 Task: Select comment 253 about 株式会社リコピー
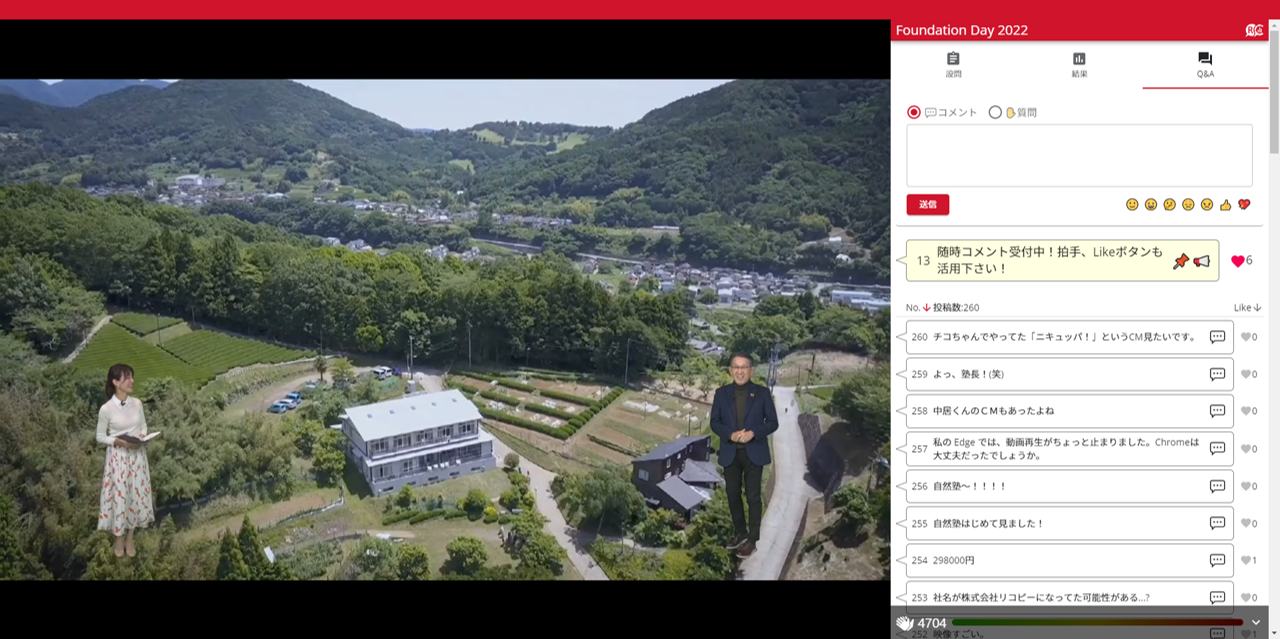click(1041, 597)
